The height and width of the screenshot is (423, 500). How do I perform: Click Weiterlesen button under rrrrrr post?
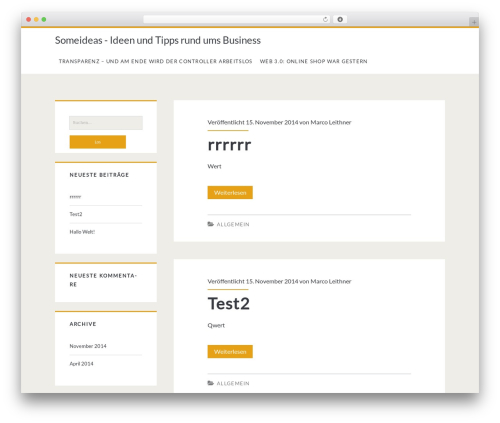coord(230,193)
